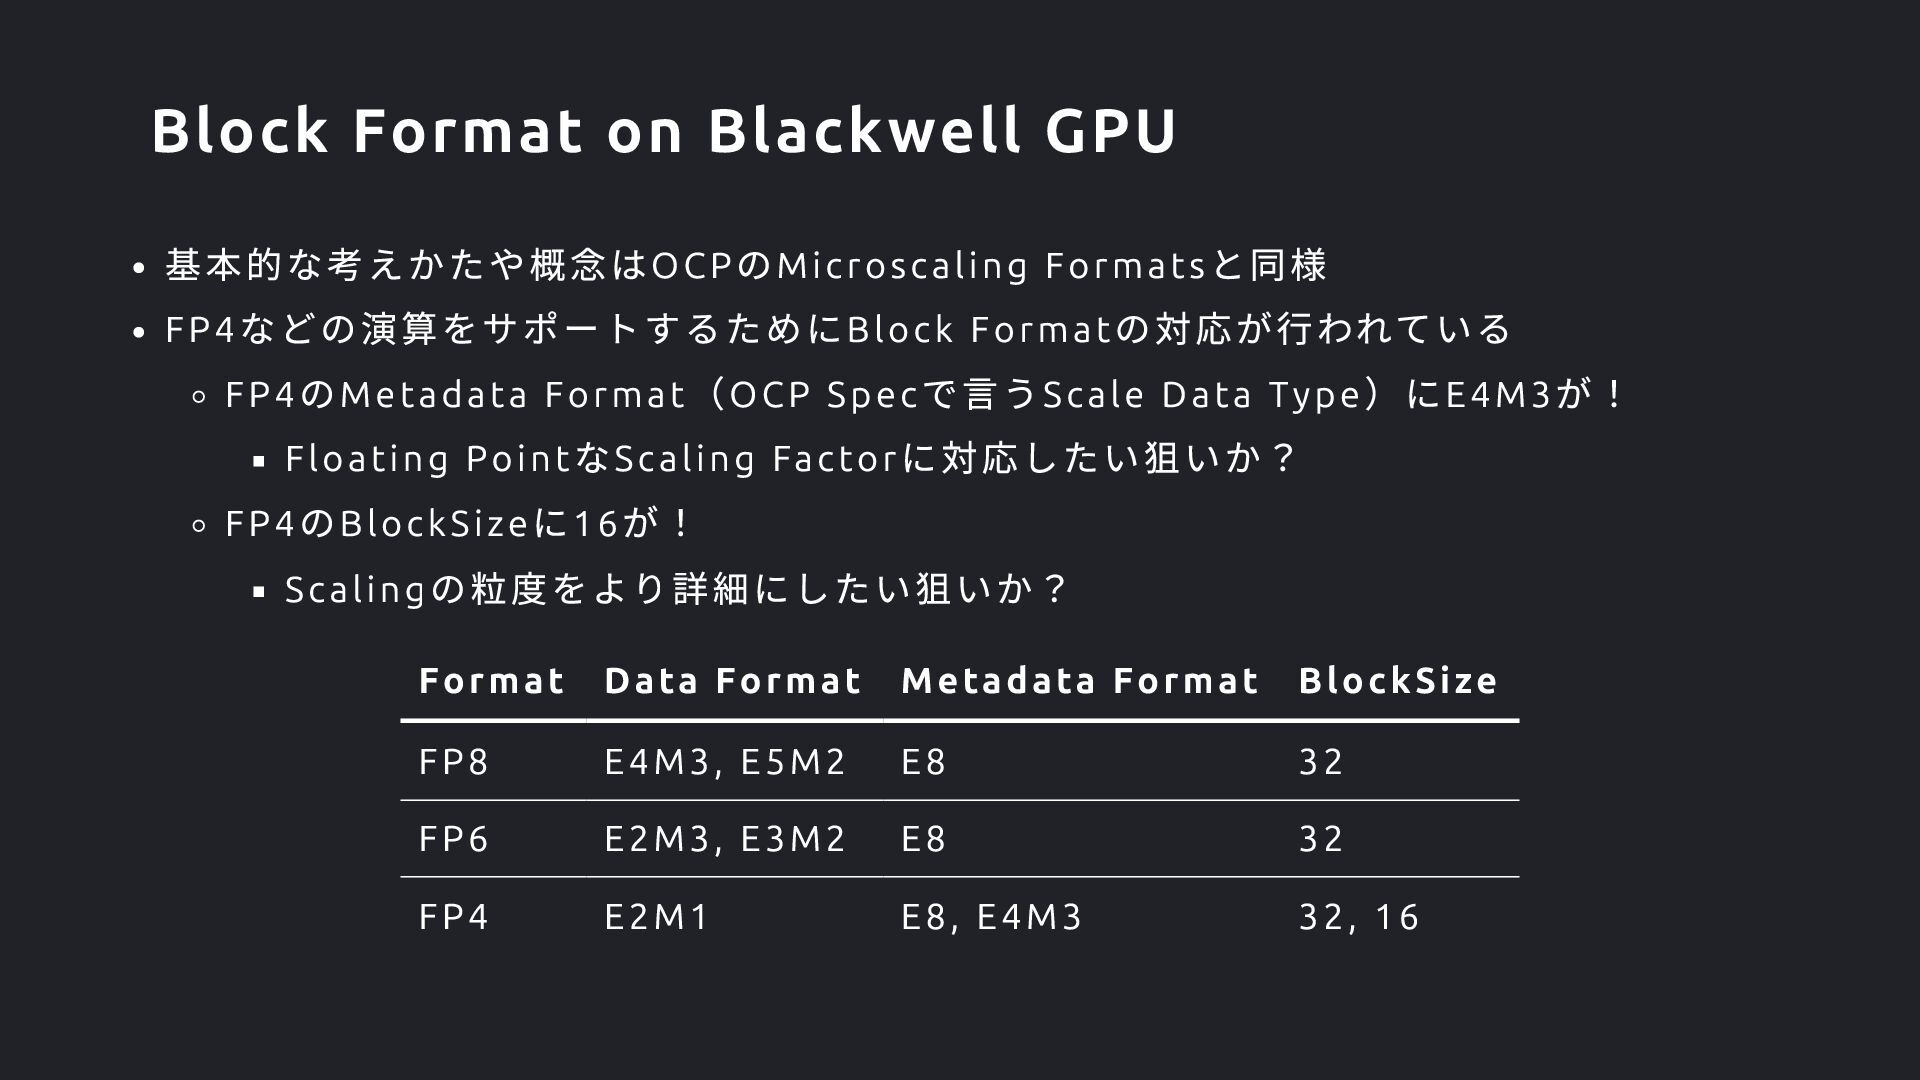
Task: Click the E2M1 data format cell
Action: [x=657, y=916]
